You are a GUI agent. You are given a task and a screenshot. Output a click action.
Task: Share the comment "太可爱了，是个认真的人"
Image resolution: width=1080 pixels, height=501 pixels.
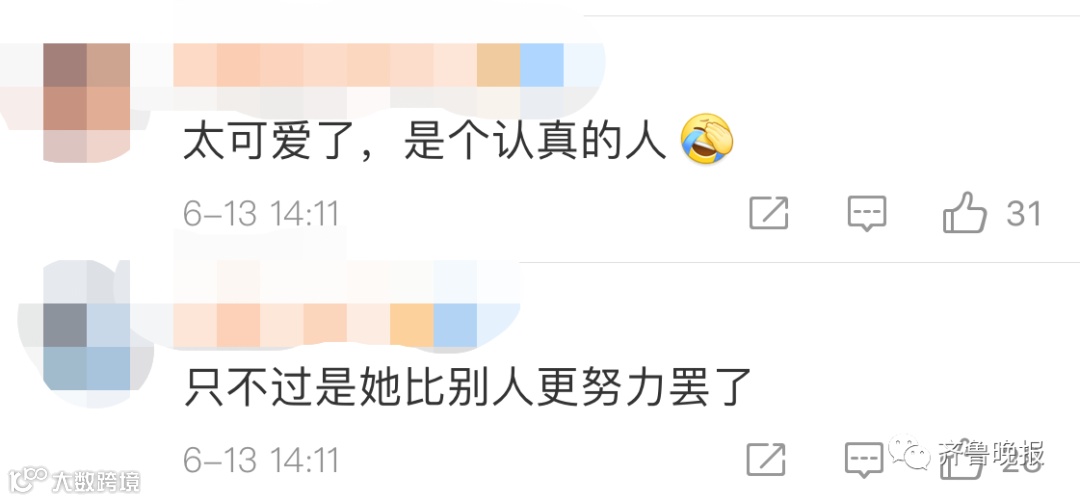(x=769, y=213)
